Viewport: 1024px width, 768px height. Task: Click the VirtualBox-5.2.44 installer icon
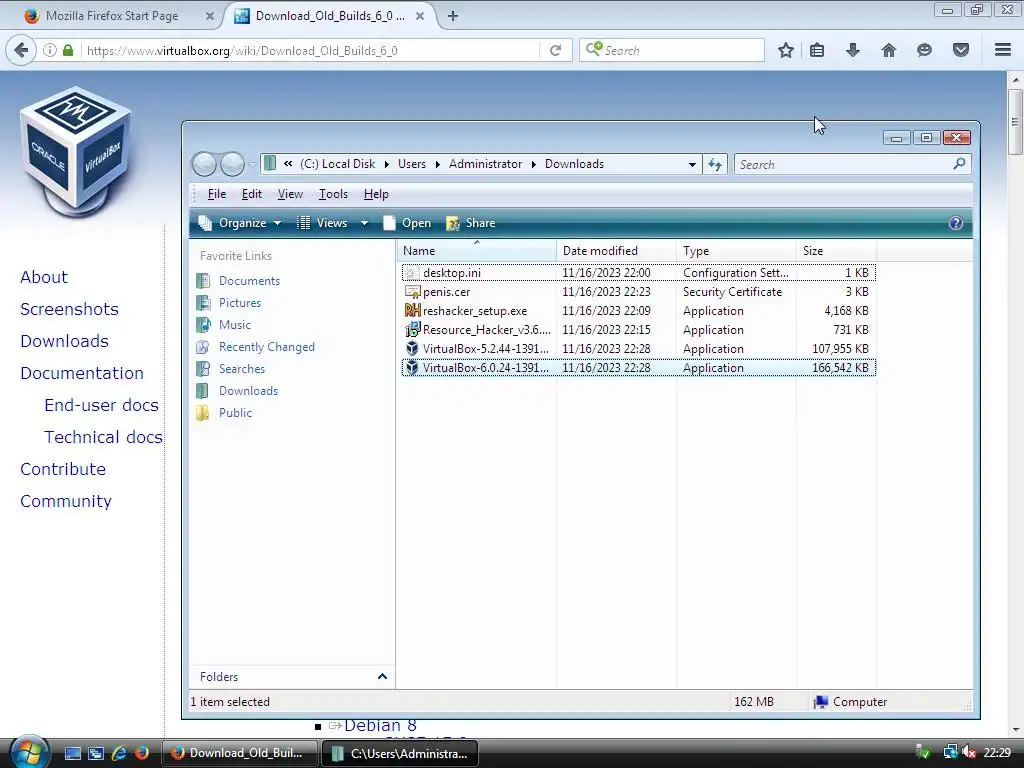click(x=412, y=349)
